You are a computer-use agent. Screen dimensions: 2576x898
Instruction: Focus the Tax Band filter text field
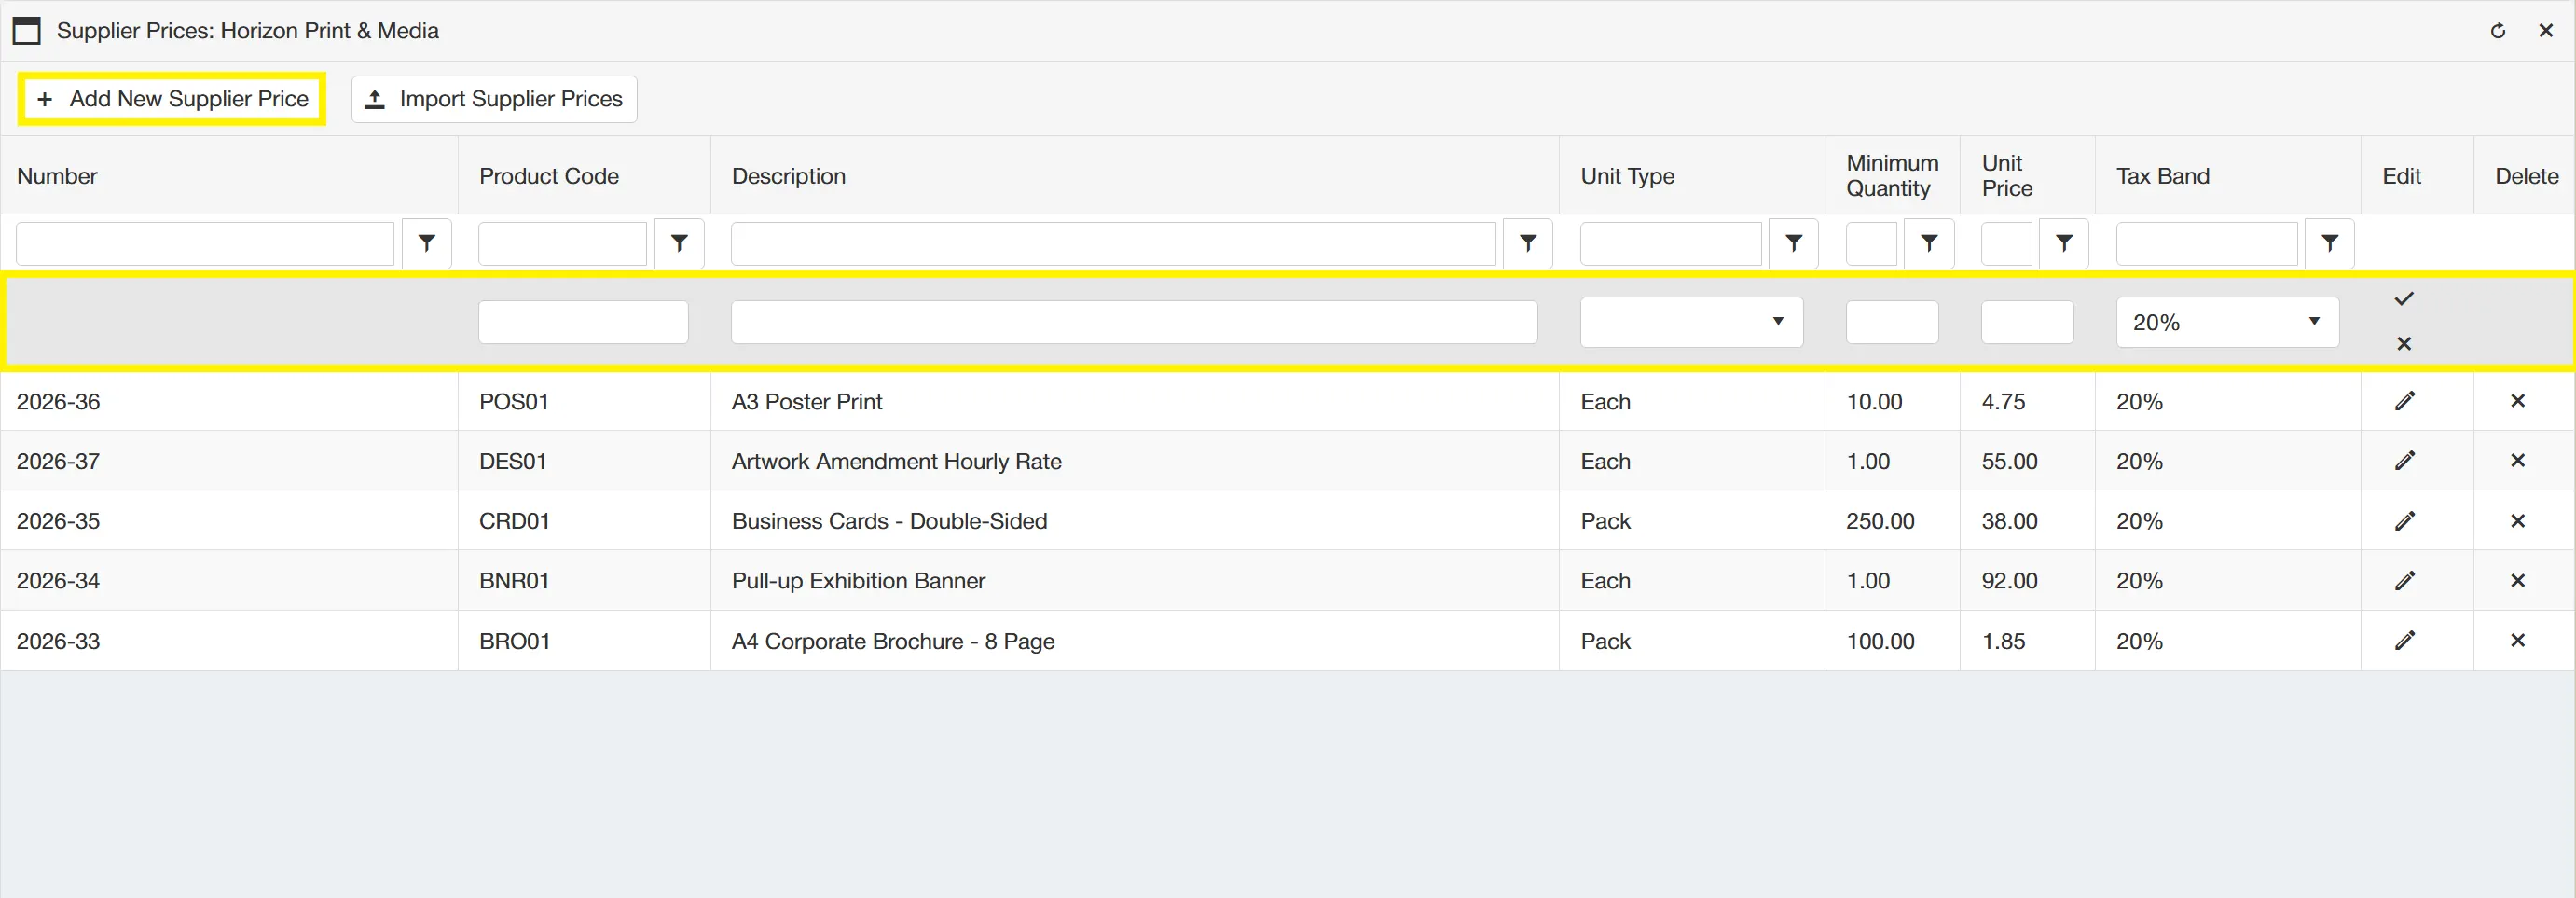pos(2206,244)
